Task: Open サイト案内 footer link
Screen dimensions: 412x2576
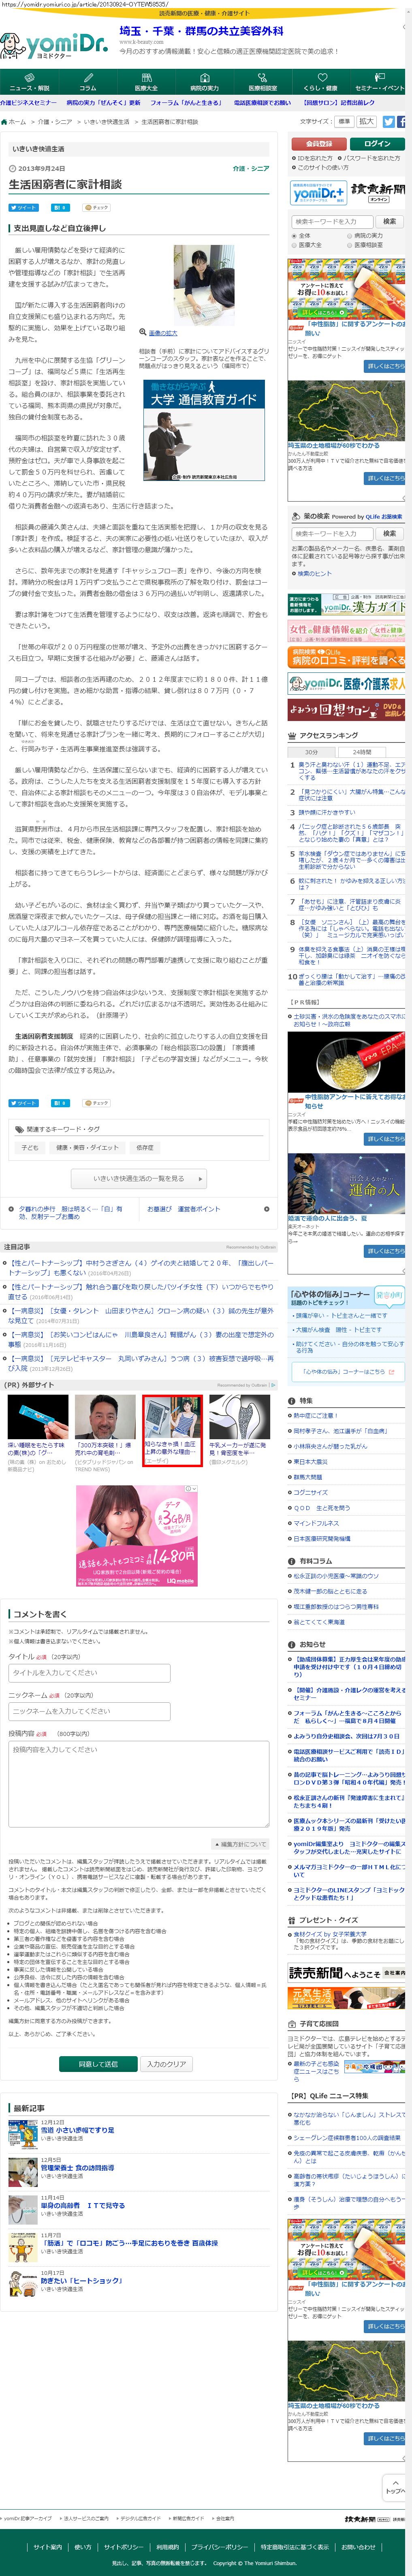Action: point(48,2547)
